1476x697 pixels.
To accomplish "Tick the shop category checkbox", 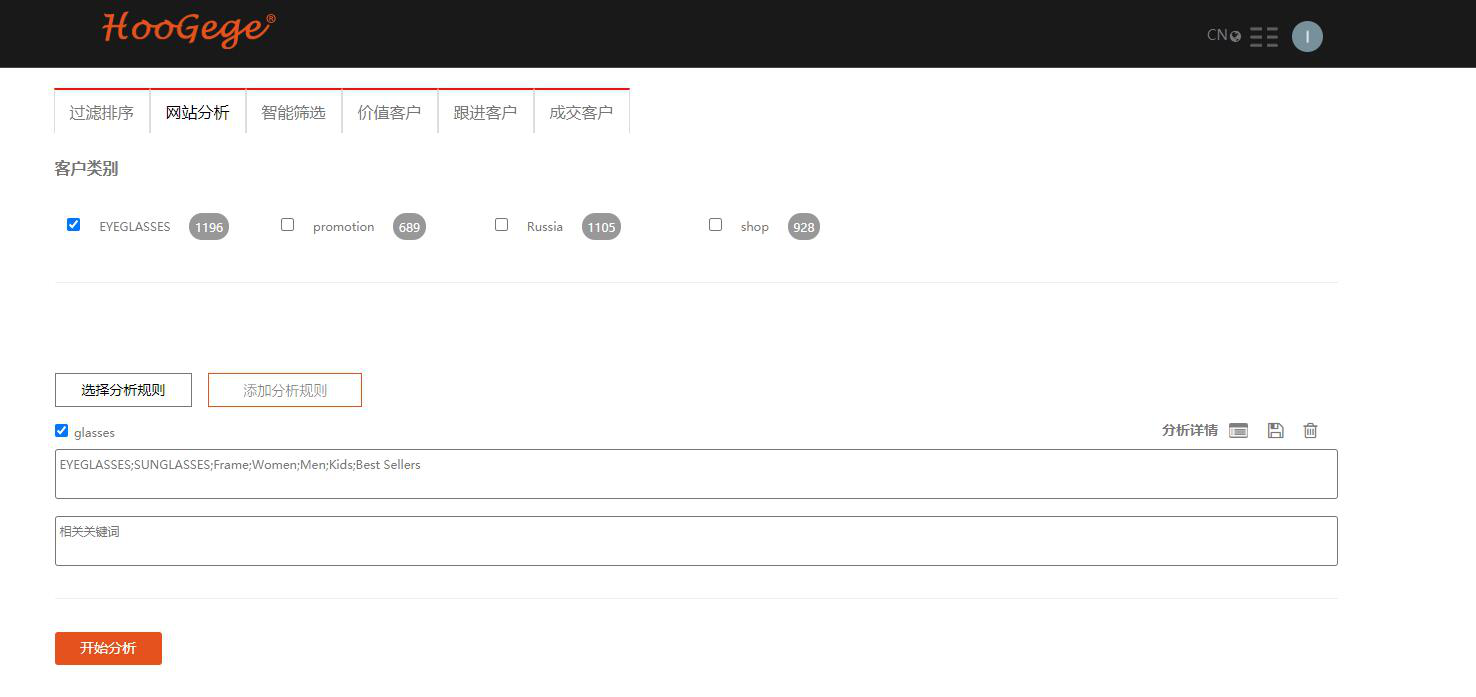I will [716, 225].
